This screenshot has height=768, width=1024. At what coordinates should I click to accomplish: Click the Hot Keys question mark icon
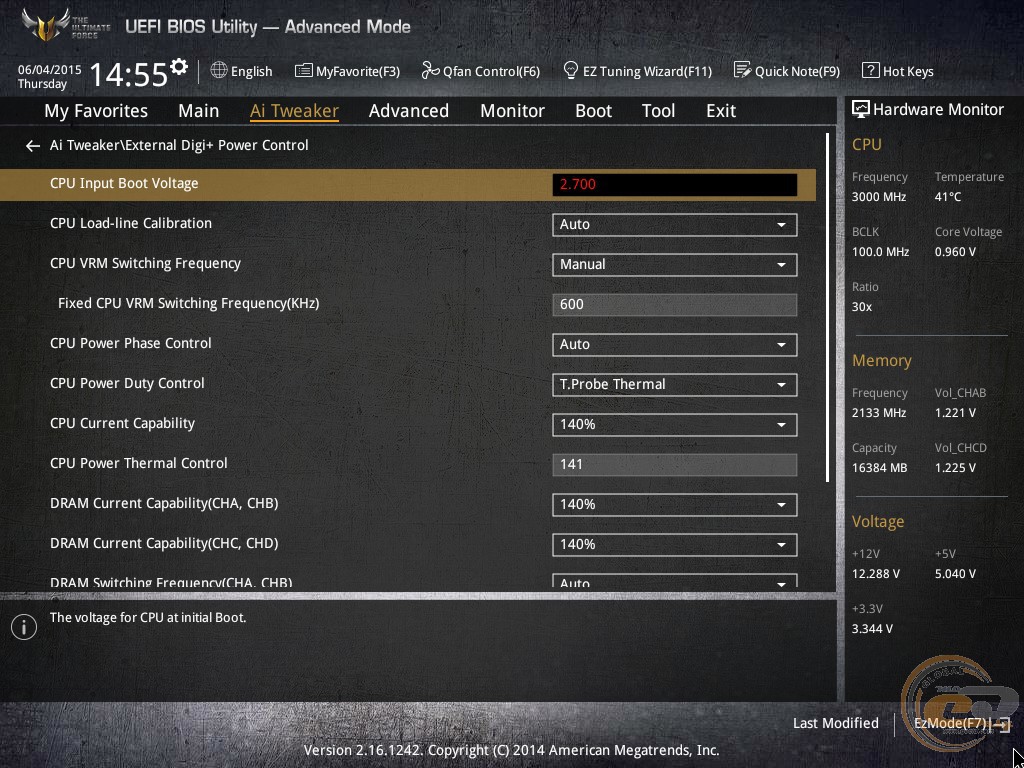click(871, 71)
